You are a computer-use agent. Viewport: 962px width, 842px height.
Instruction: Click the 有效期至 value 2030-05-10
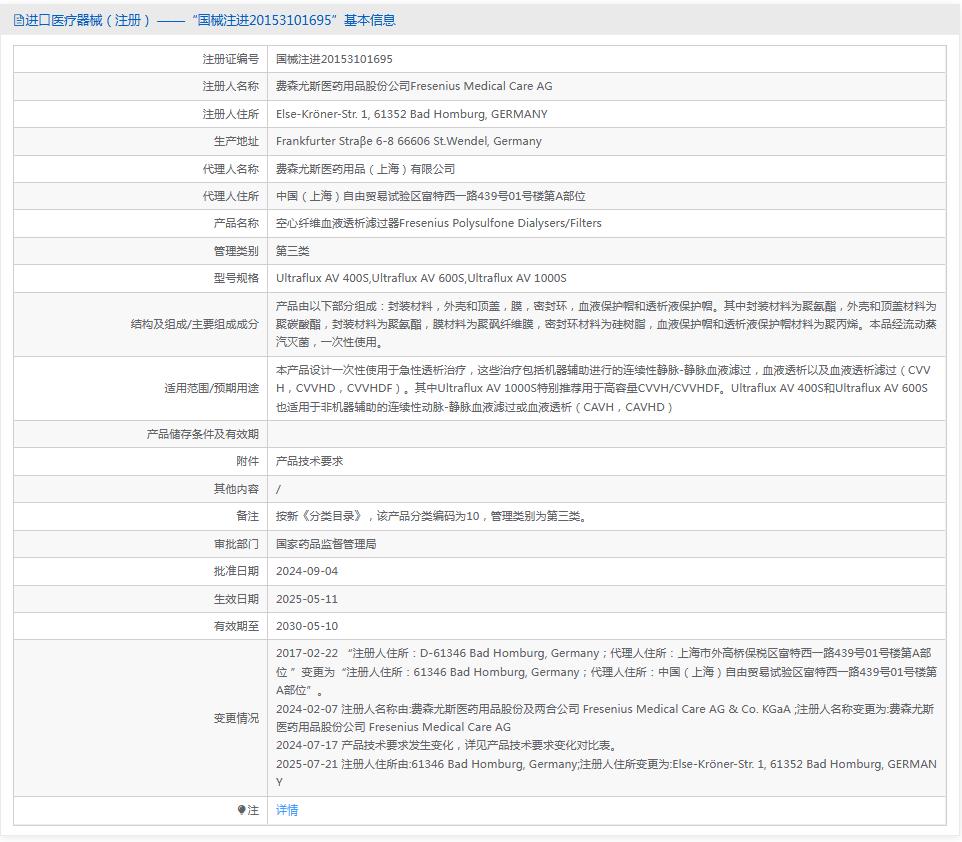[308, 626]
